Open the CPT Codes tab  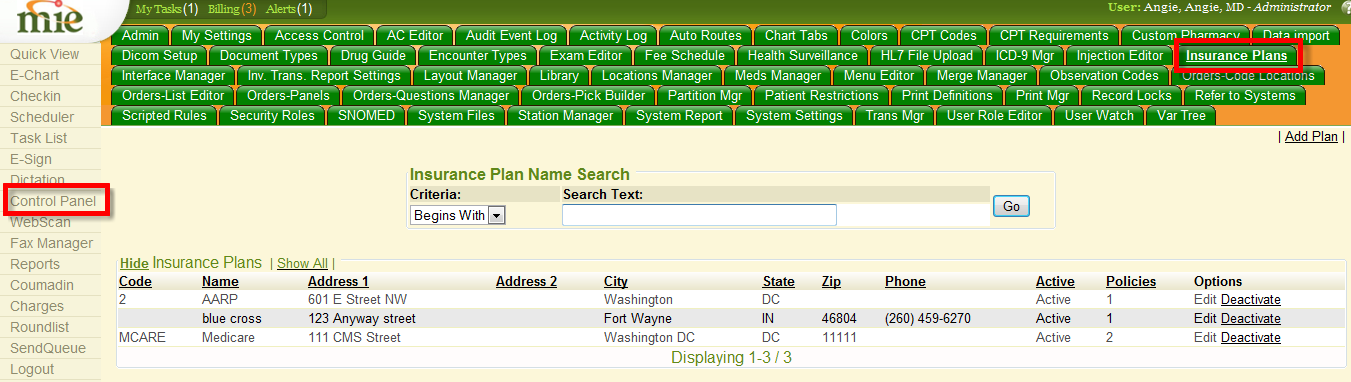coord(943,36)
